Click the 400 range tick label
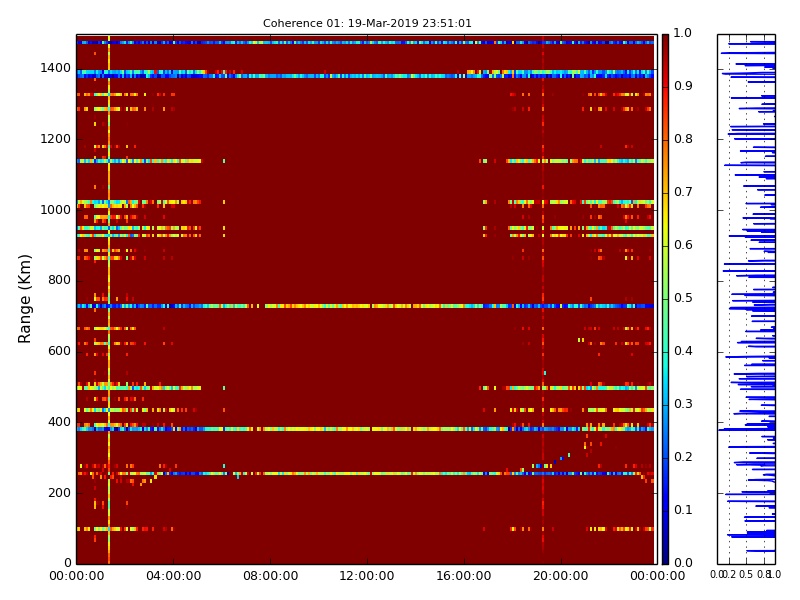This screenshot has height=600, width=800. click(59, 422)
